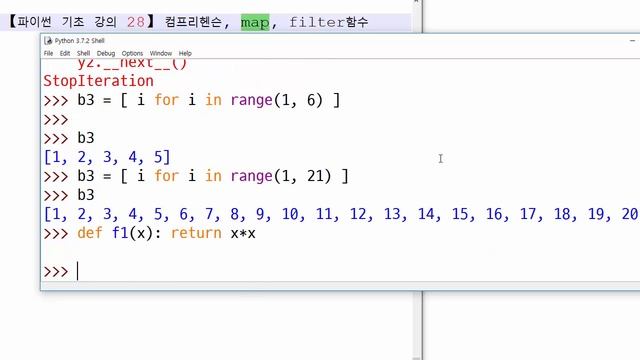Open the Options menu
640x360 pixels.
[132, 53]
